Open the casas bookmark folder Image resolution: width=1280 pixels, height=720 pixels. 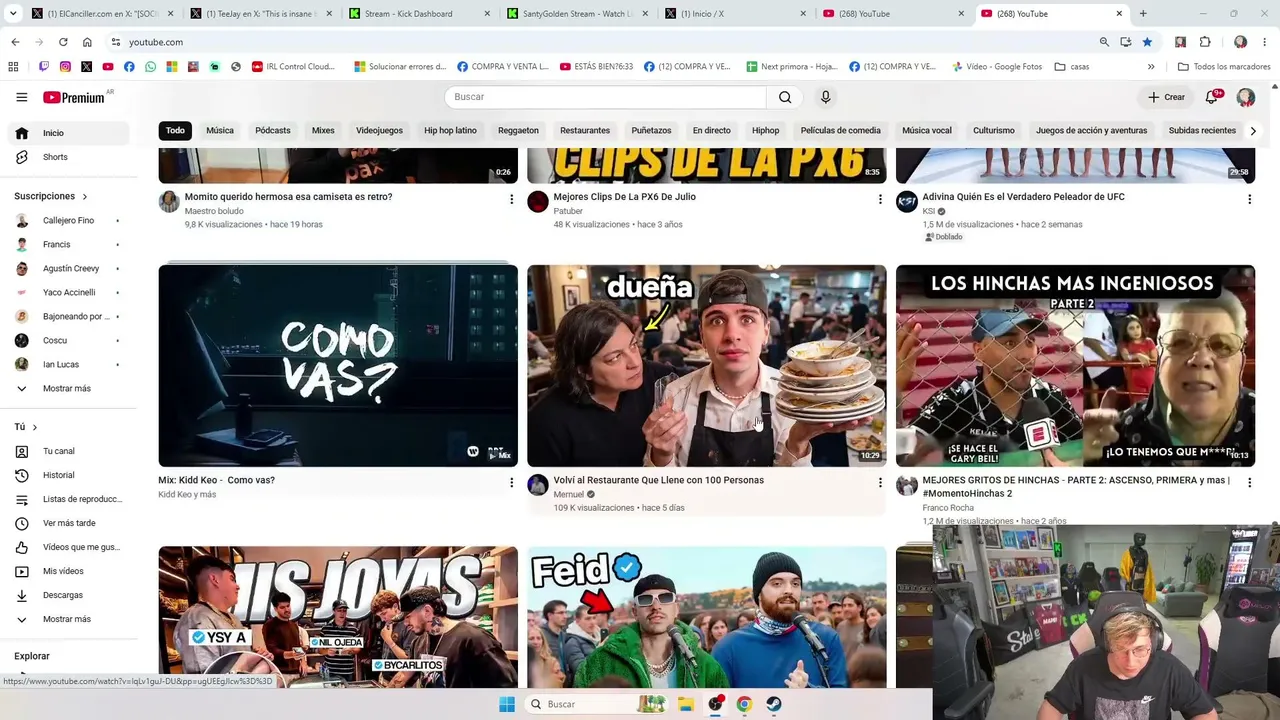[1072, 67]
